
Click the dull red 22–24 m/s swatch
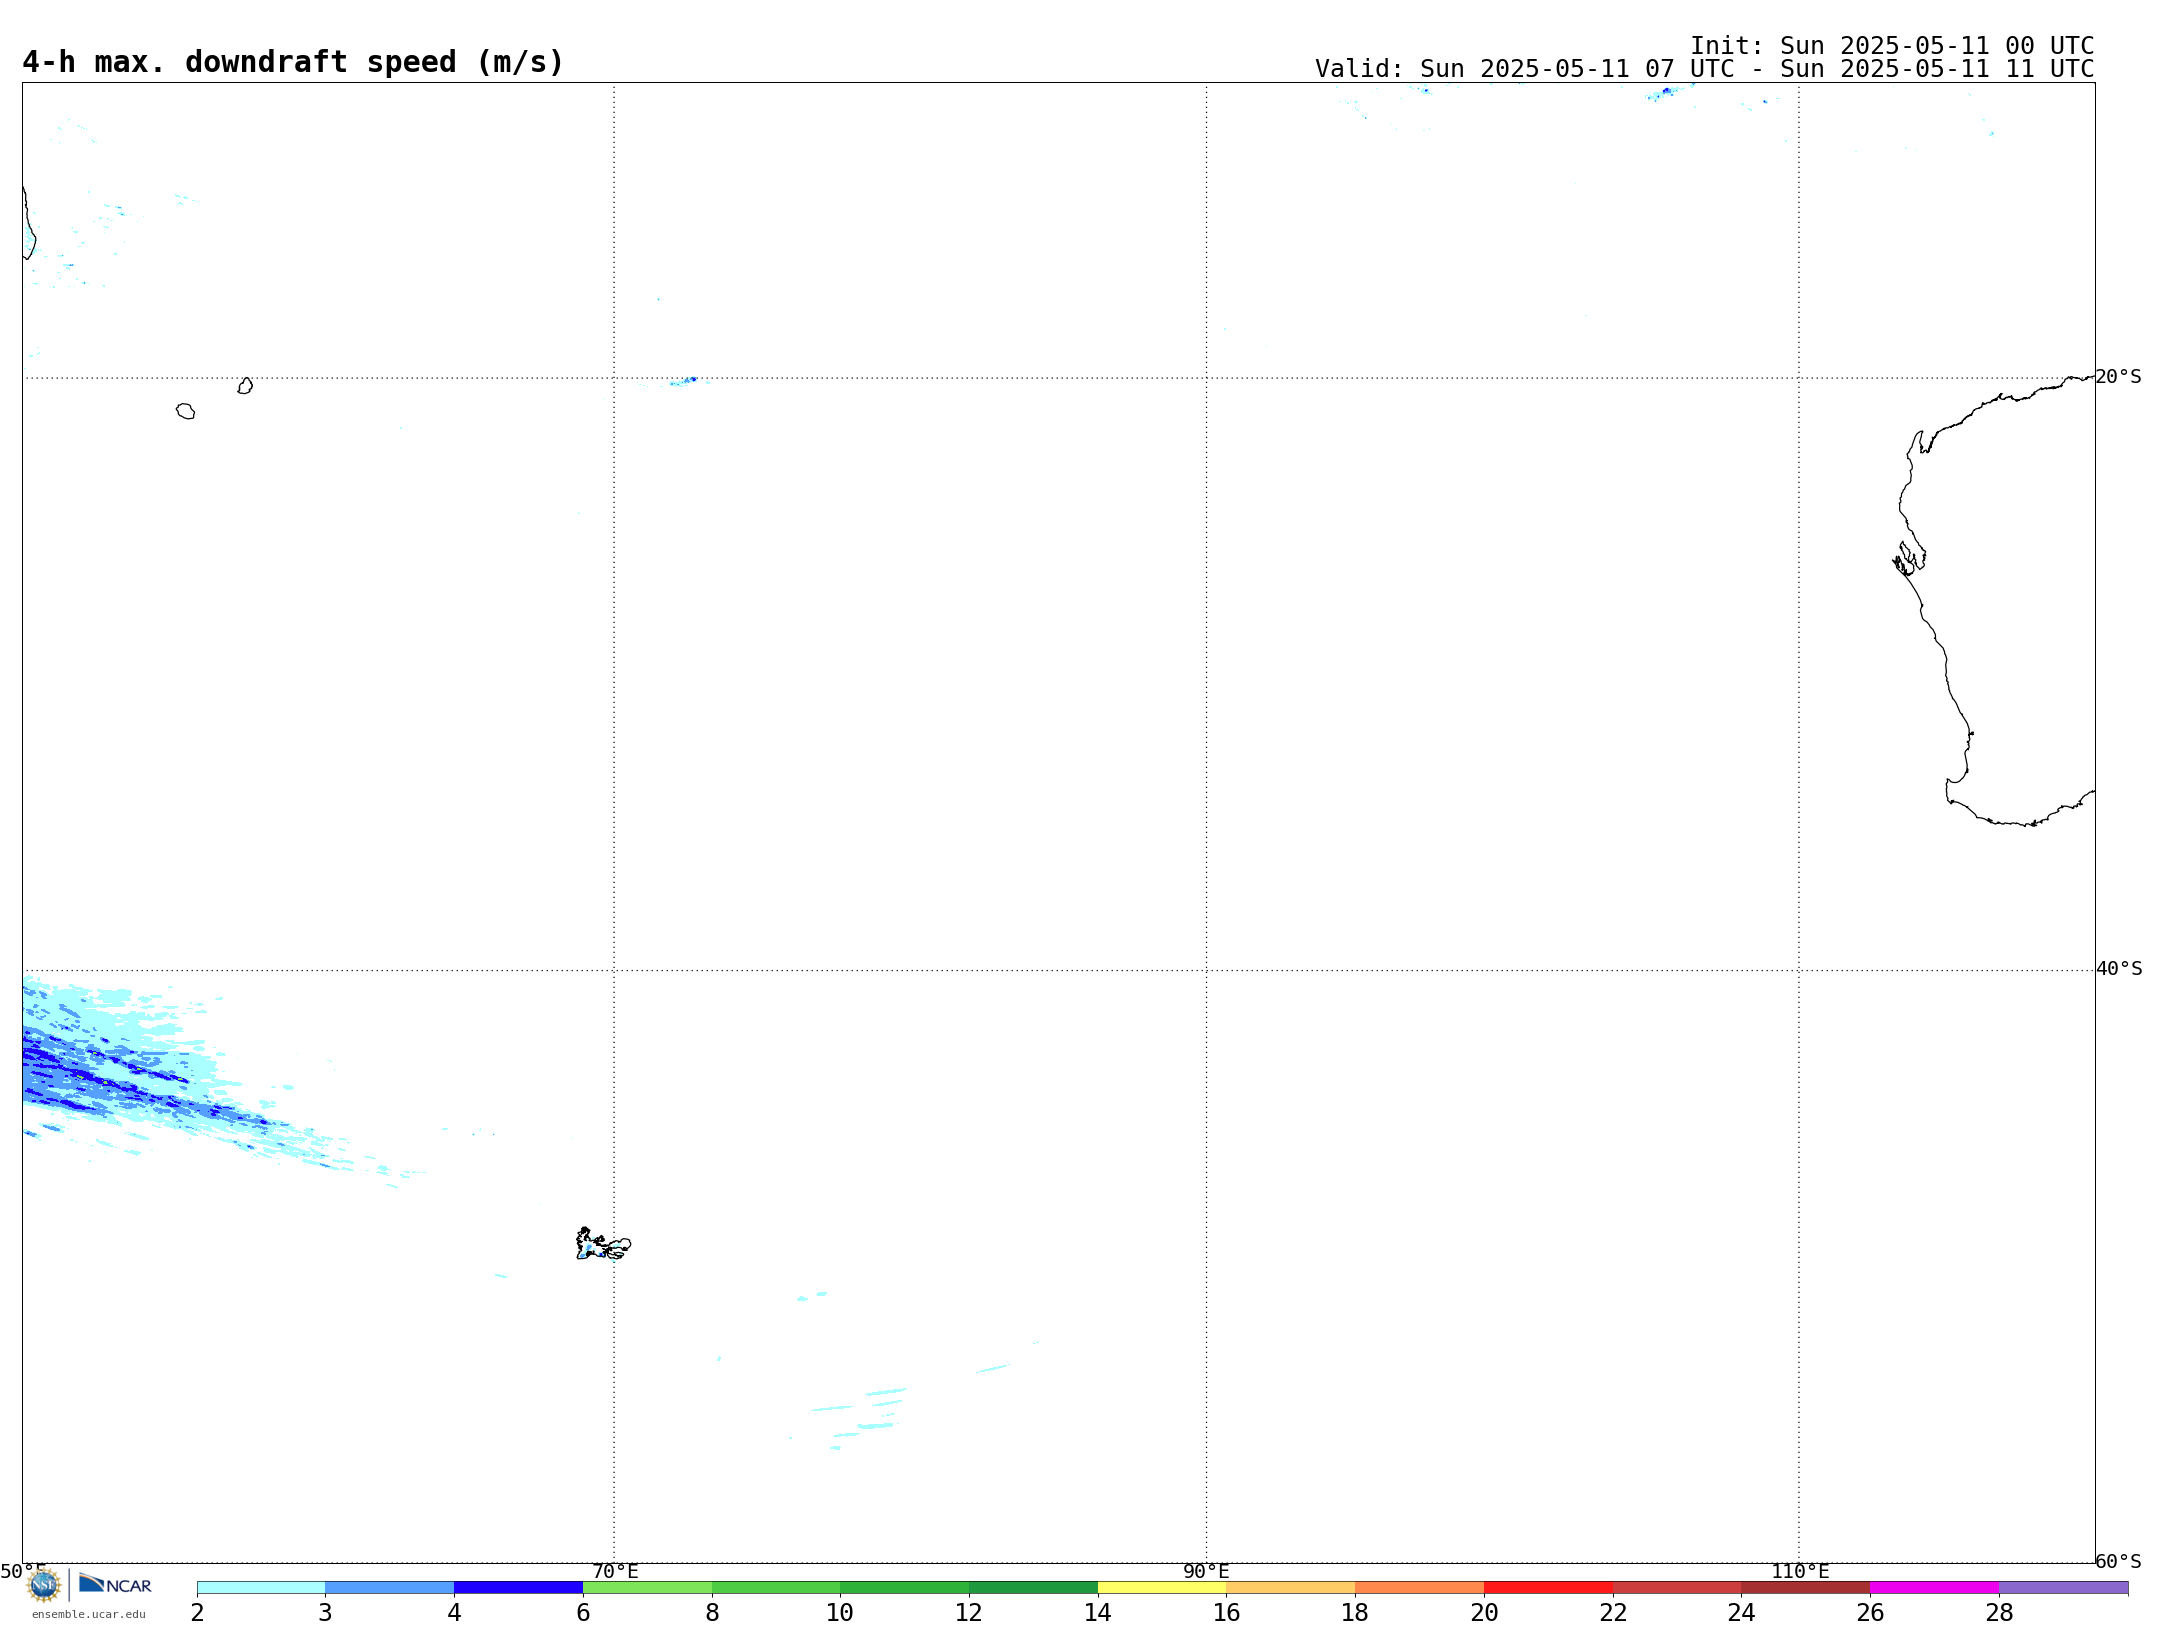(x=1677, y=1587)
